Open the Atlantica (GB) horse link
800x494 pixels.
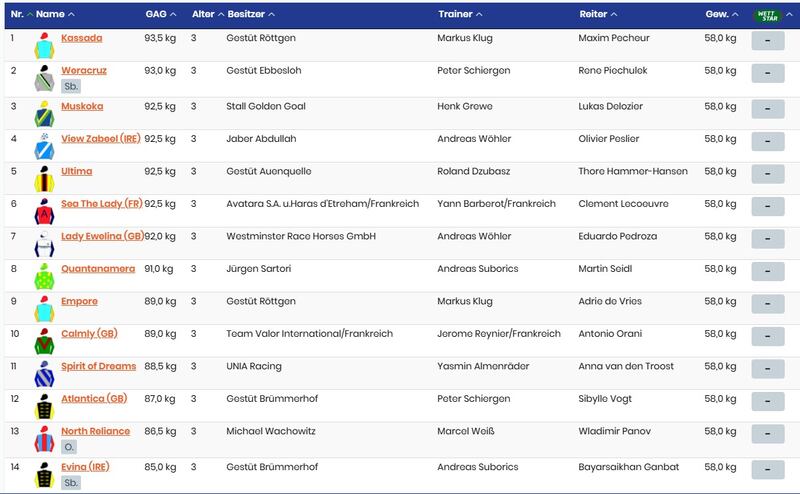[94, 399]
